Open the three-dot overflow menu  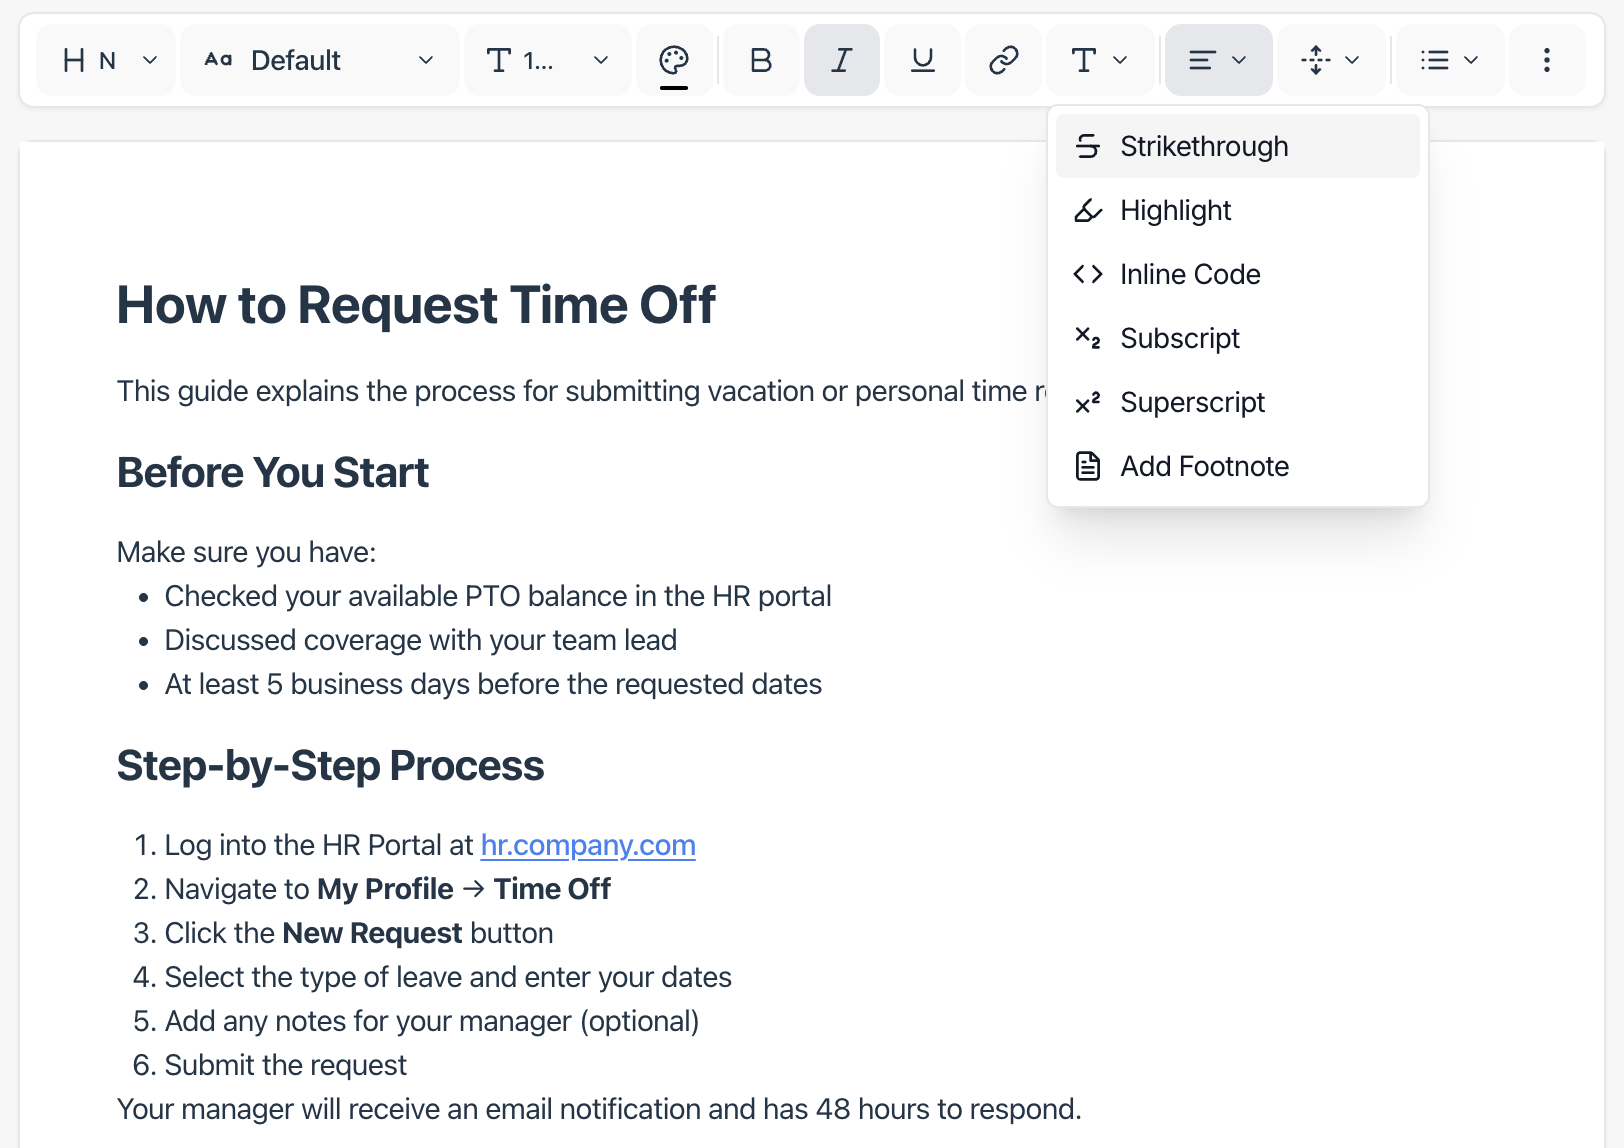1546,60
